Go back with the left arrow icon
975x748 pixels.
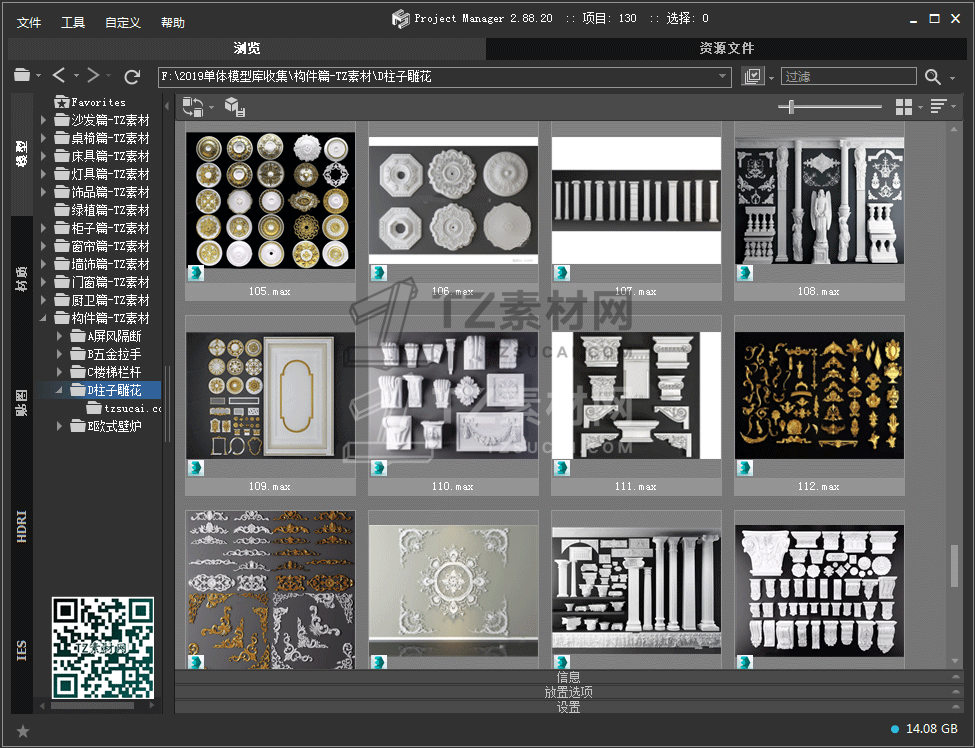59,76
